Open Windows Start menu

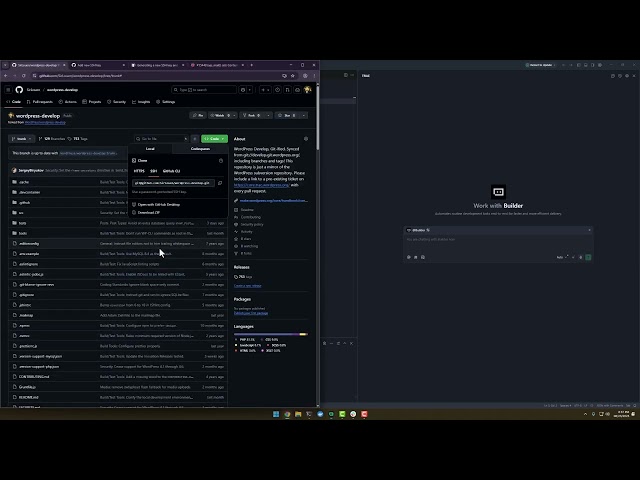pos(276,414)
